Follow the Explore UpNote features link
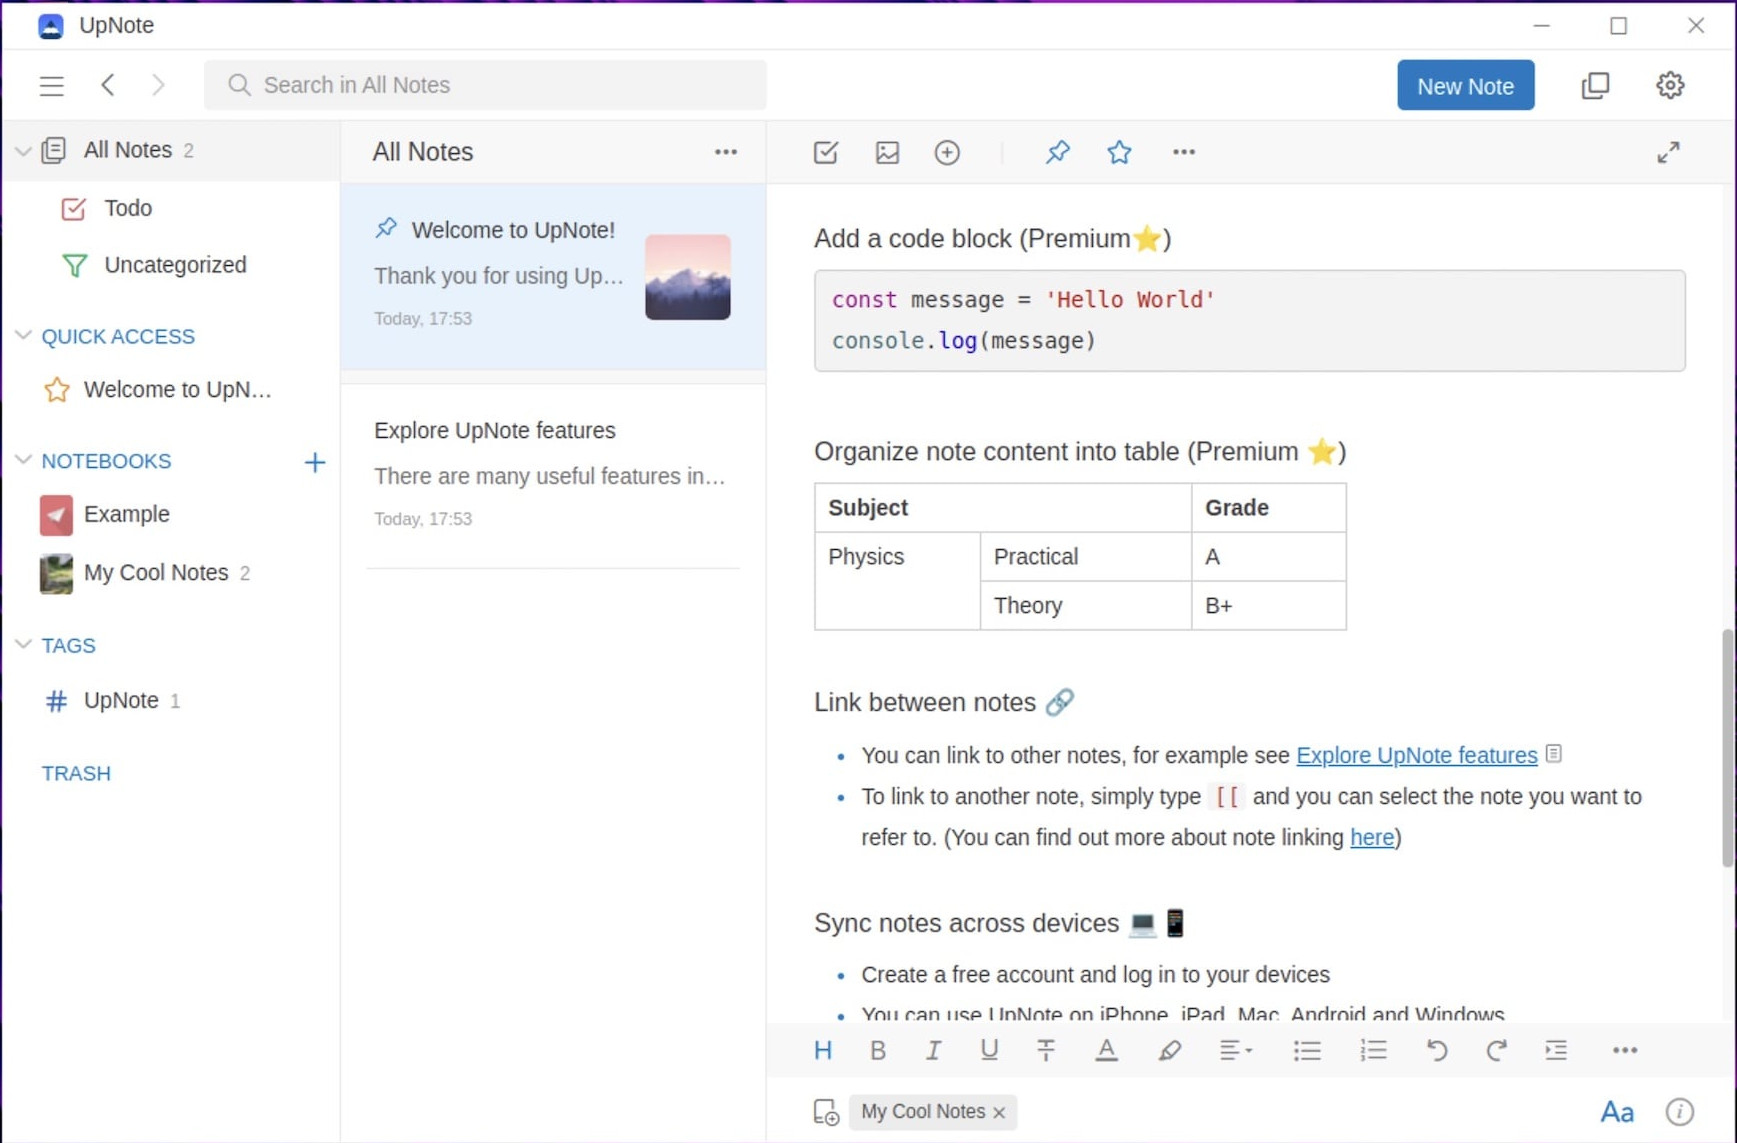This screenshot has width=1737, height=1143. tap(1416, 756)
